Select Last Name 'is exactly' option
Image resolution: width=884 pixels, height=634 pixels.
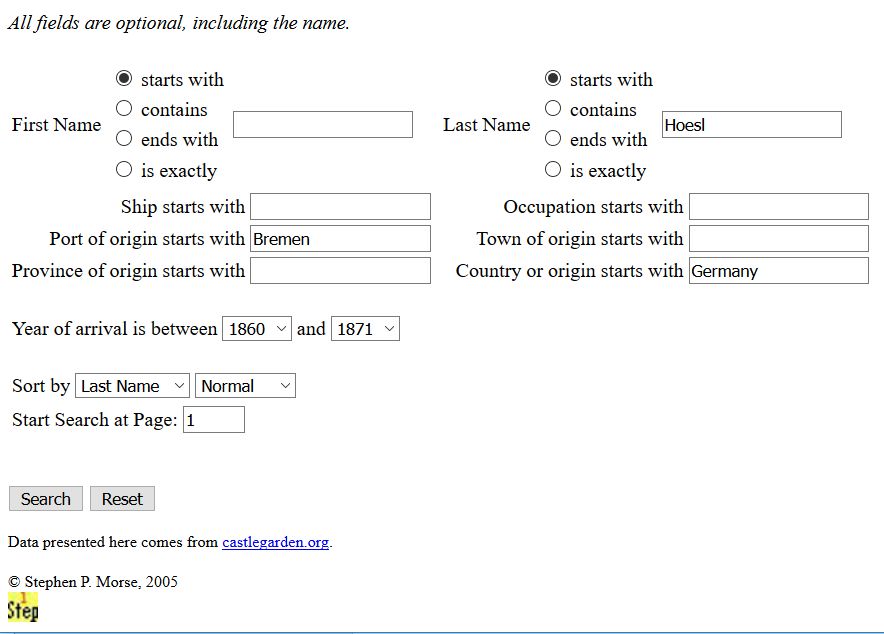tap(553, 169)
